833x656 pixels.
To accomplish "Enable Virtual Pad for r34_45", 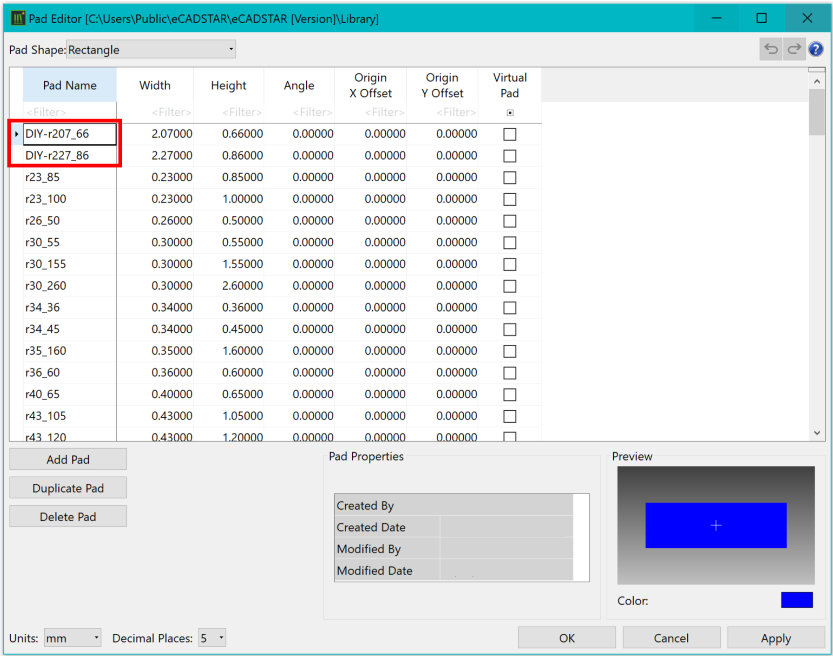I will point(509,329).
